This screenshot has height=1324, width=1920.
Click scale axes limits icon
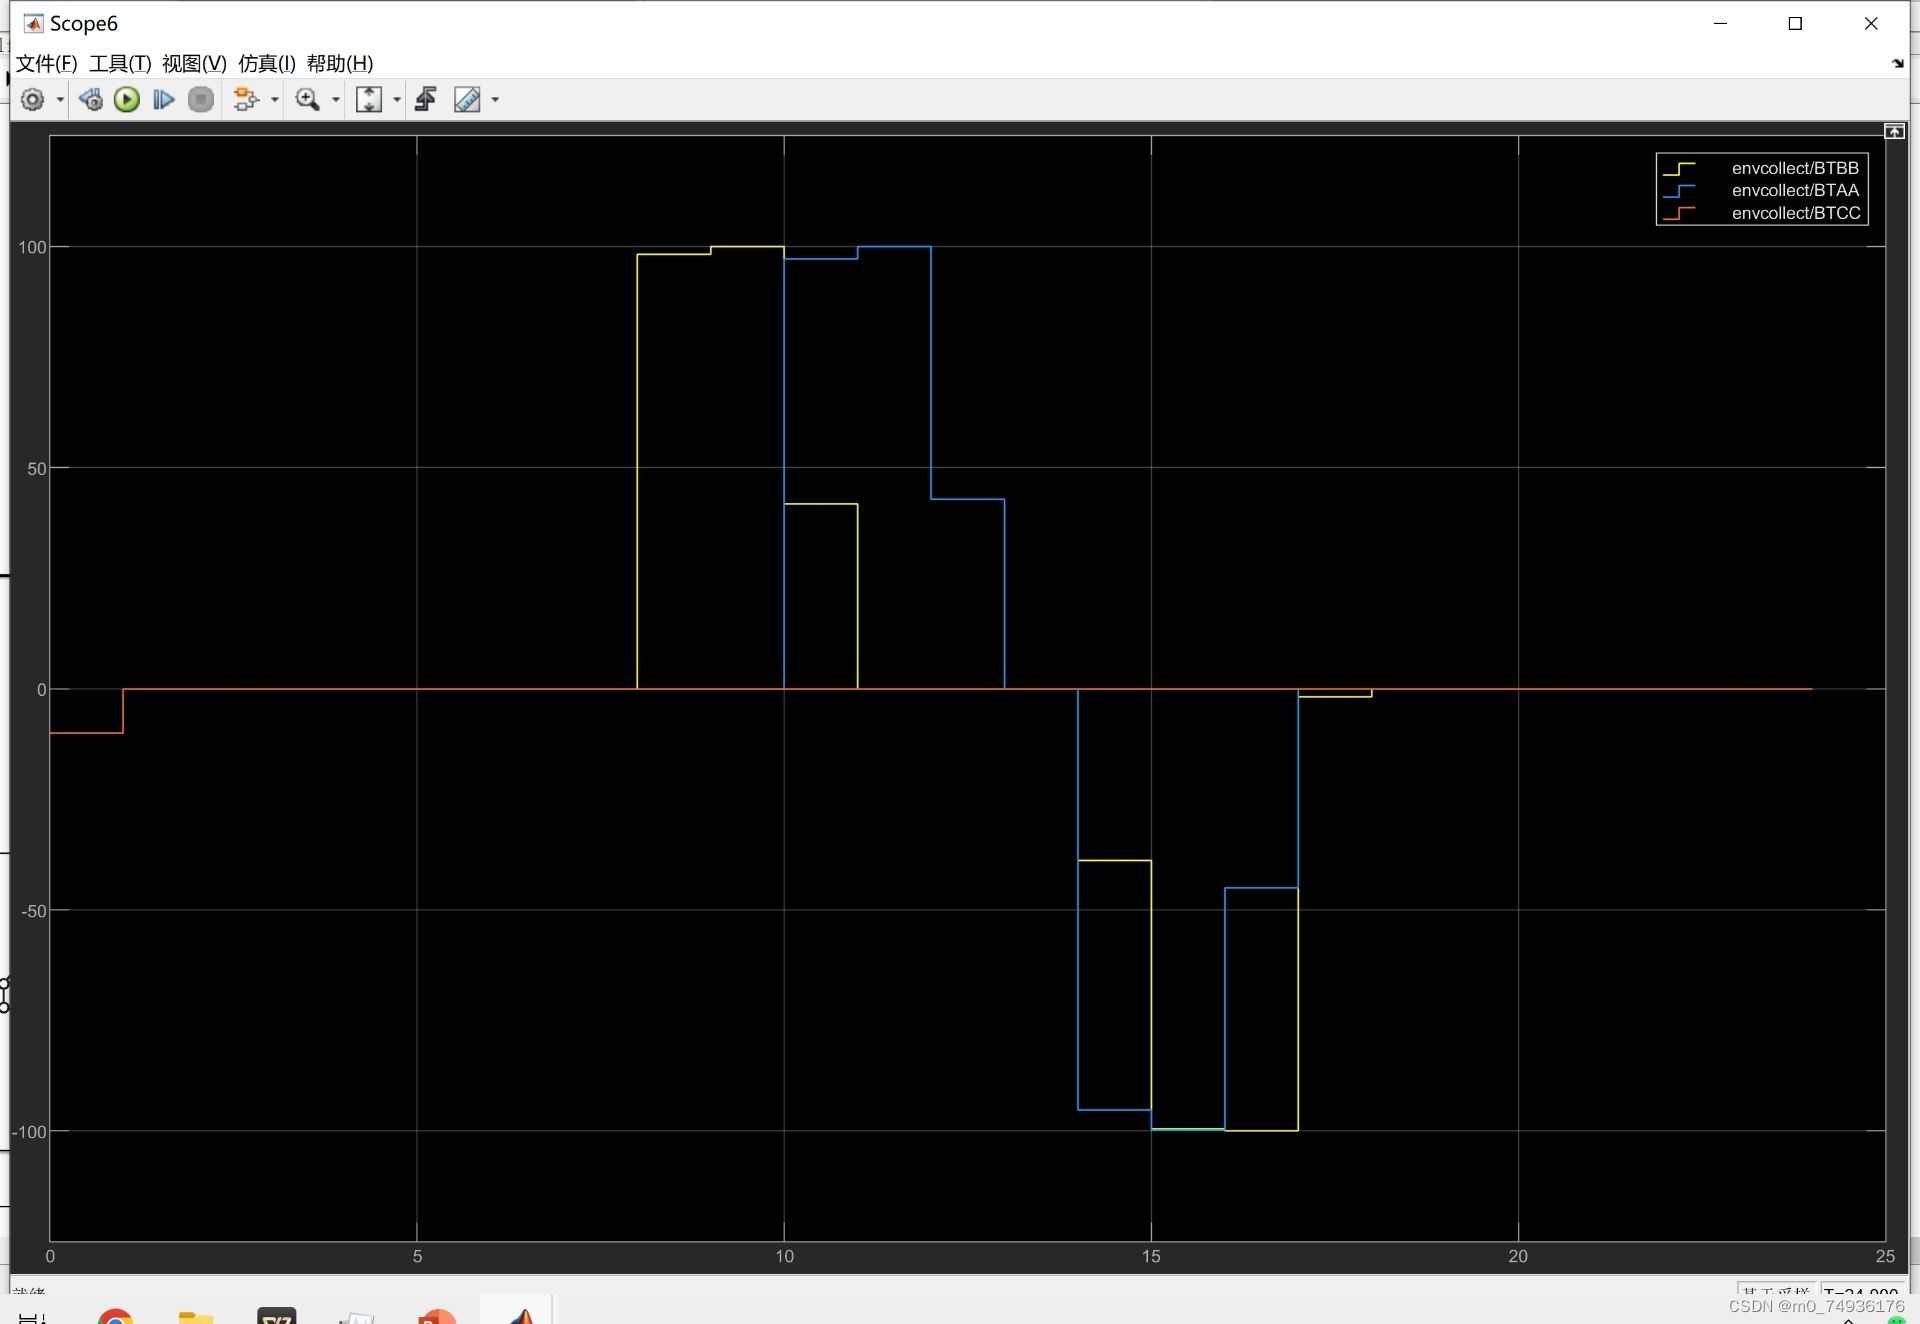pyautogui.click(x=369, y=99)
